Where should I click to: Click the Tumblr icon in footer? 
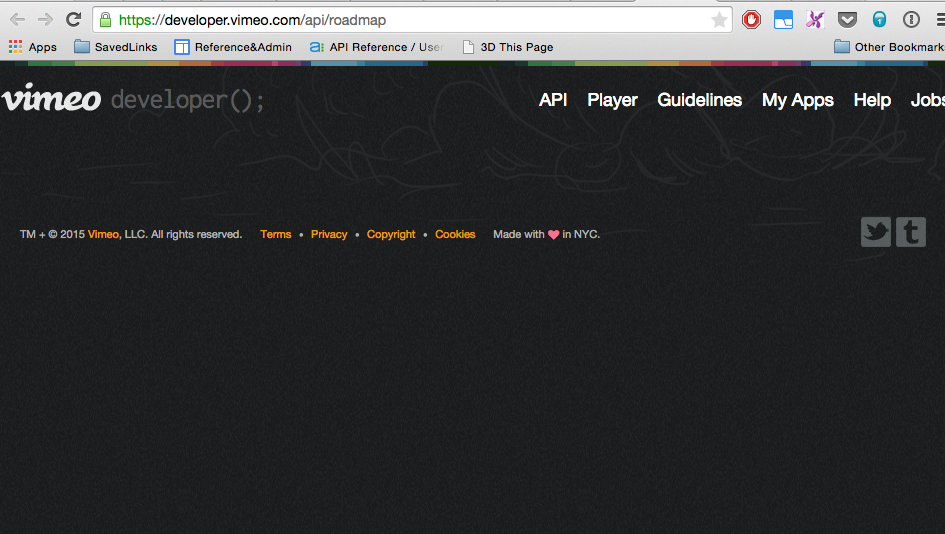pyautogui.click(x=911, y=232)
